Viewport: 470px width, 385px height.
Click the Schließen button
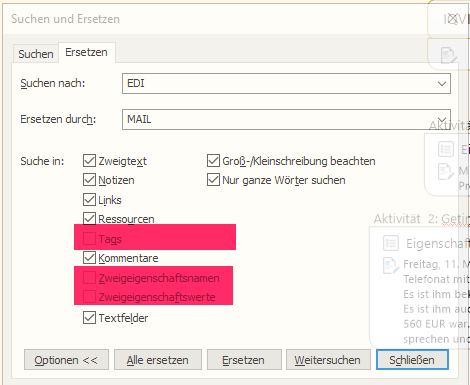coord(412,360)
